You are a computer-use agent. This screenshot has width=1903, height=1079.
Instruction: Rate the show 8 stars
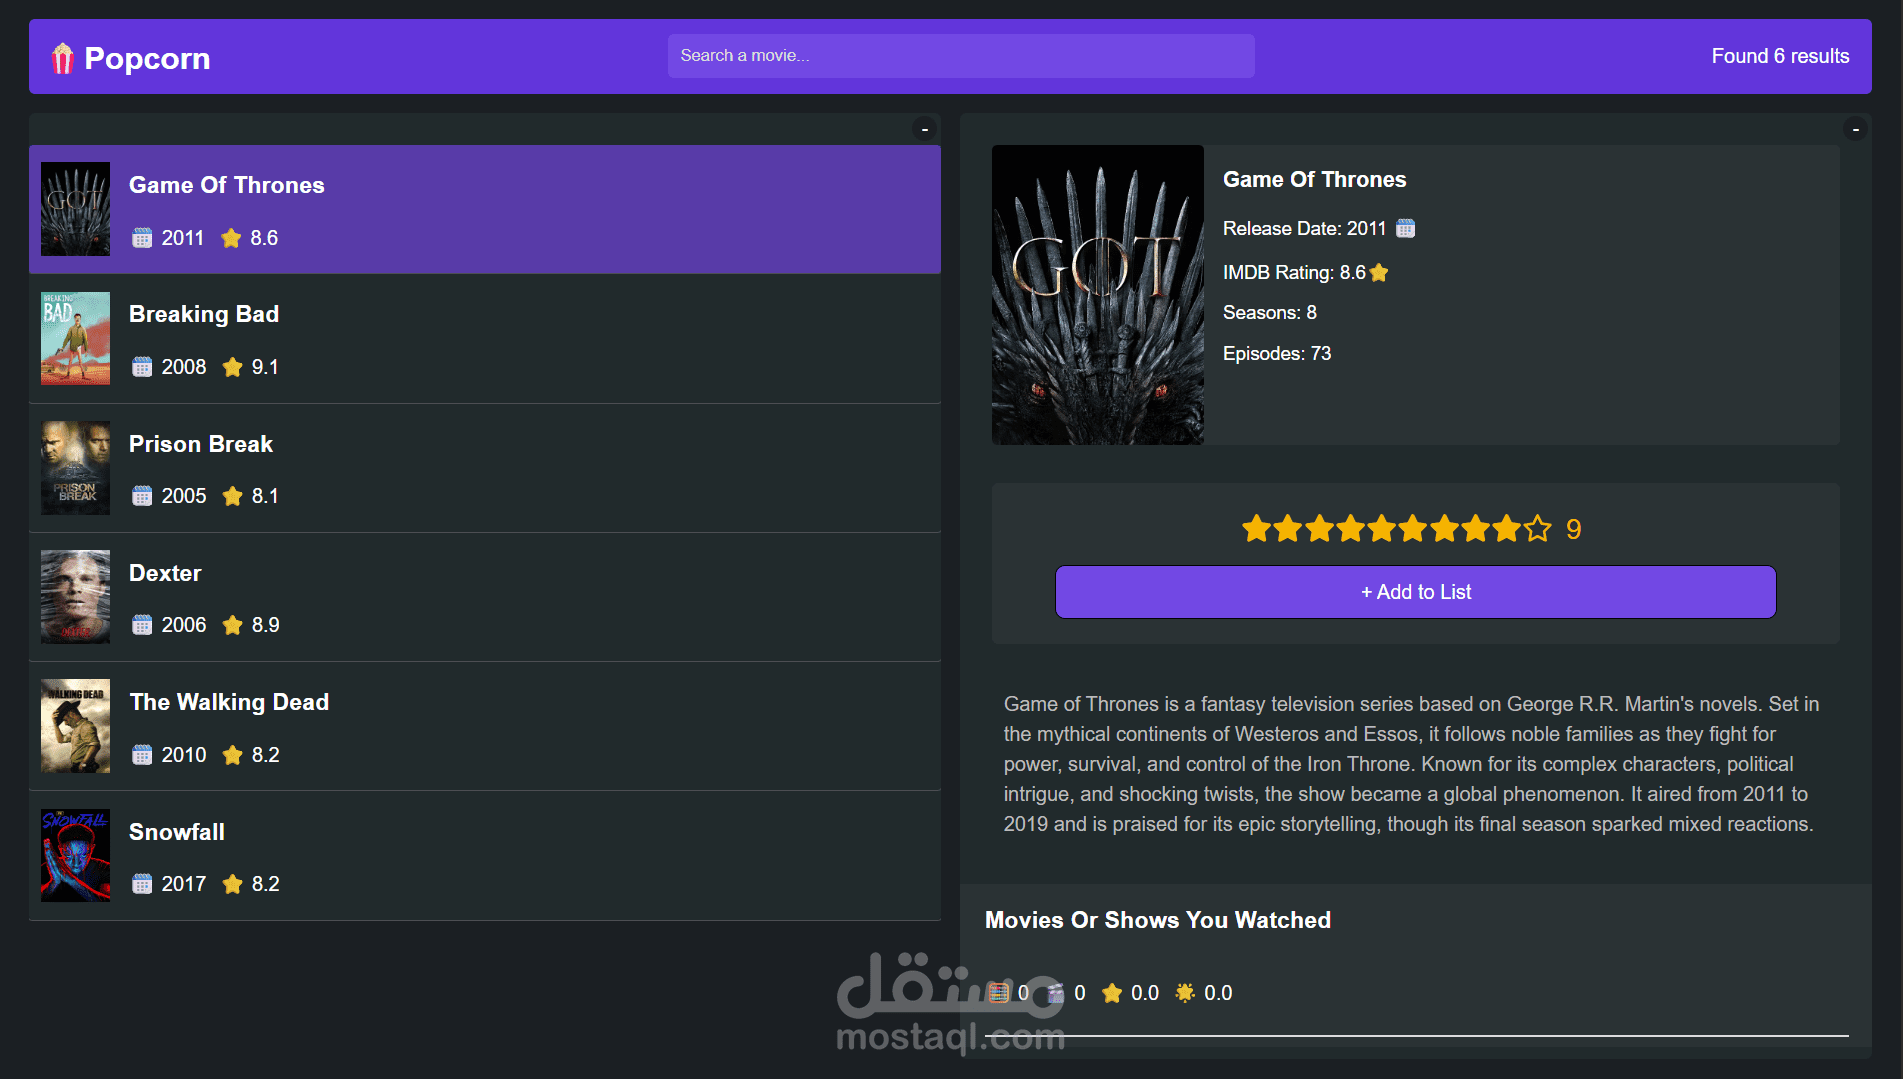[1476, 529]
